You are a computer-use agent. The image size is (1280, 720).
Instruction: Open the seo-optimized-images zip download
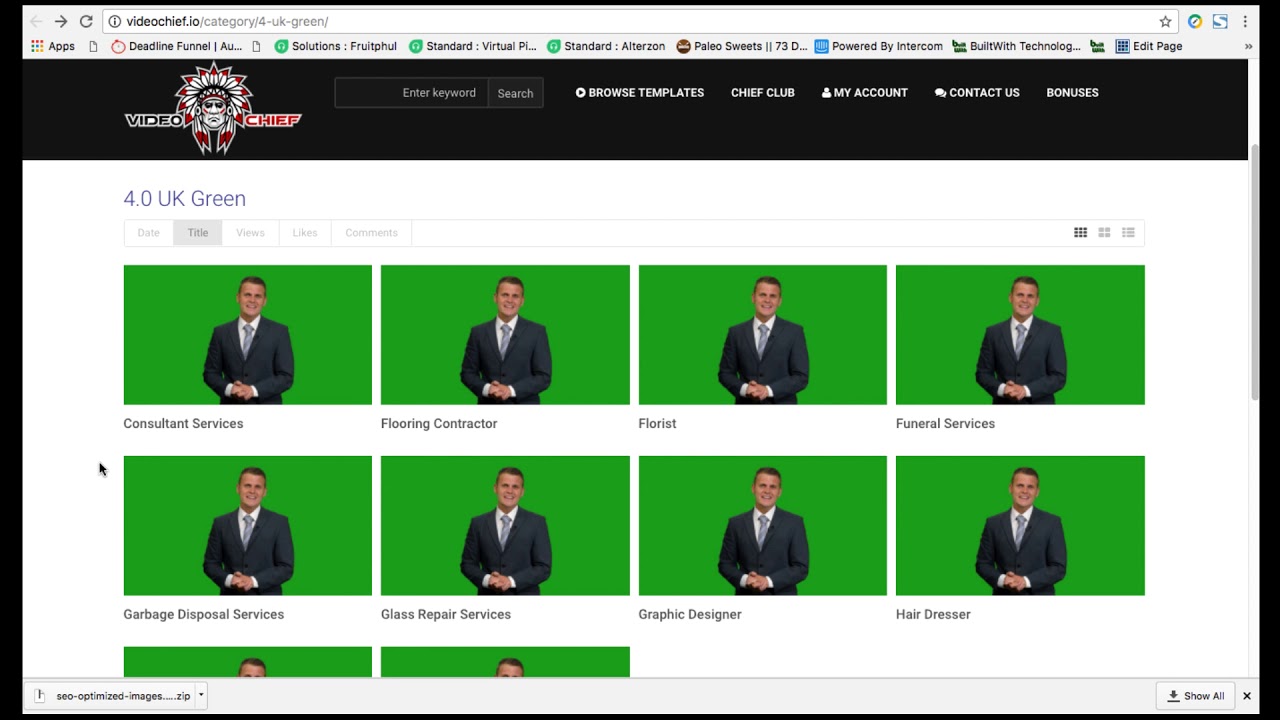[112, 696]
